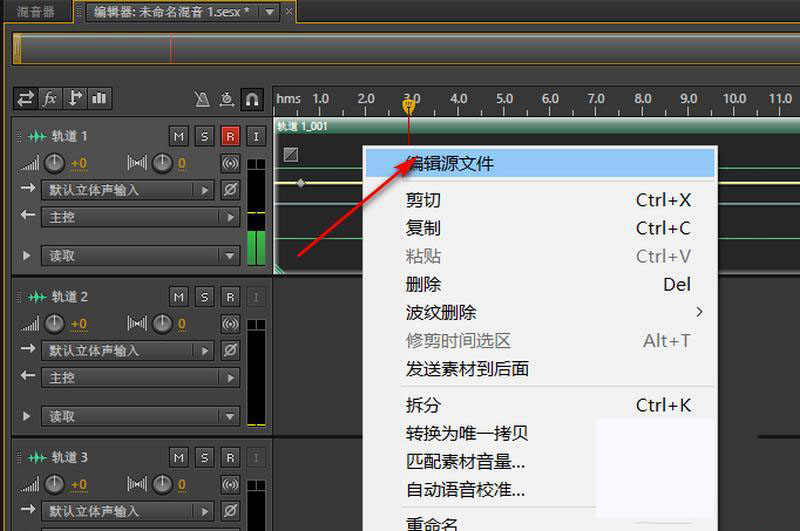Toggle Track 2 polarity reverse icon
Viewport: 800px width, 531px height.
230,350
